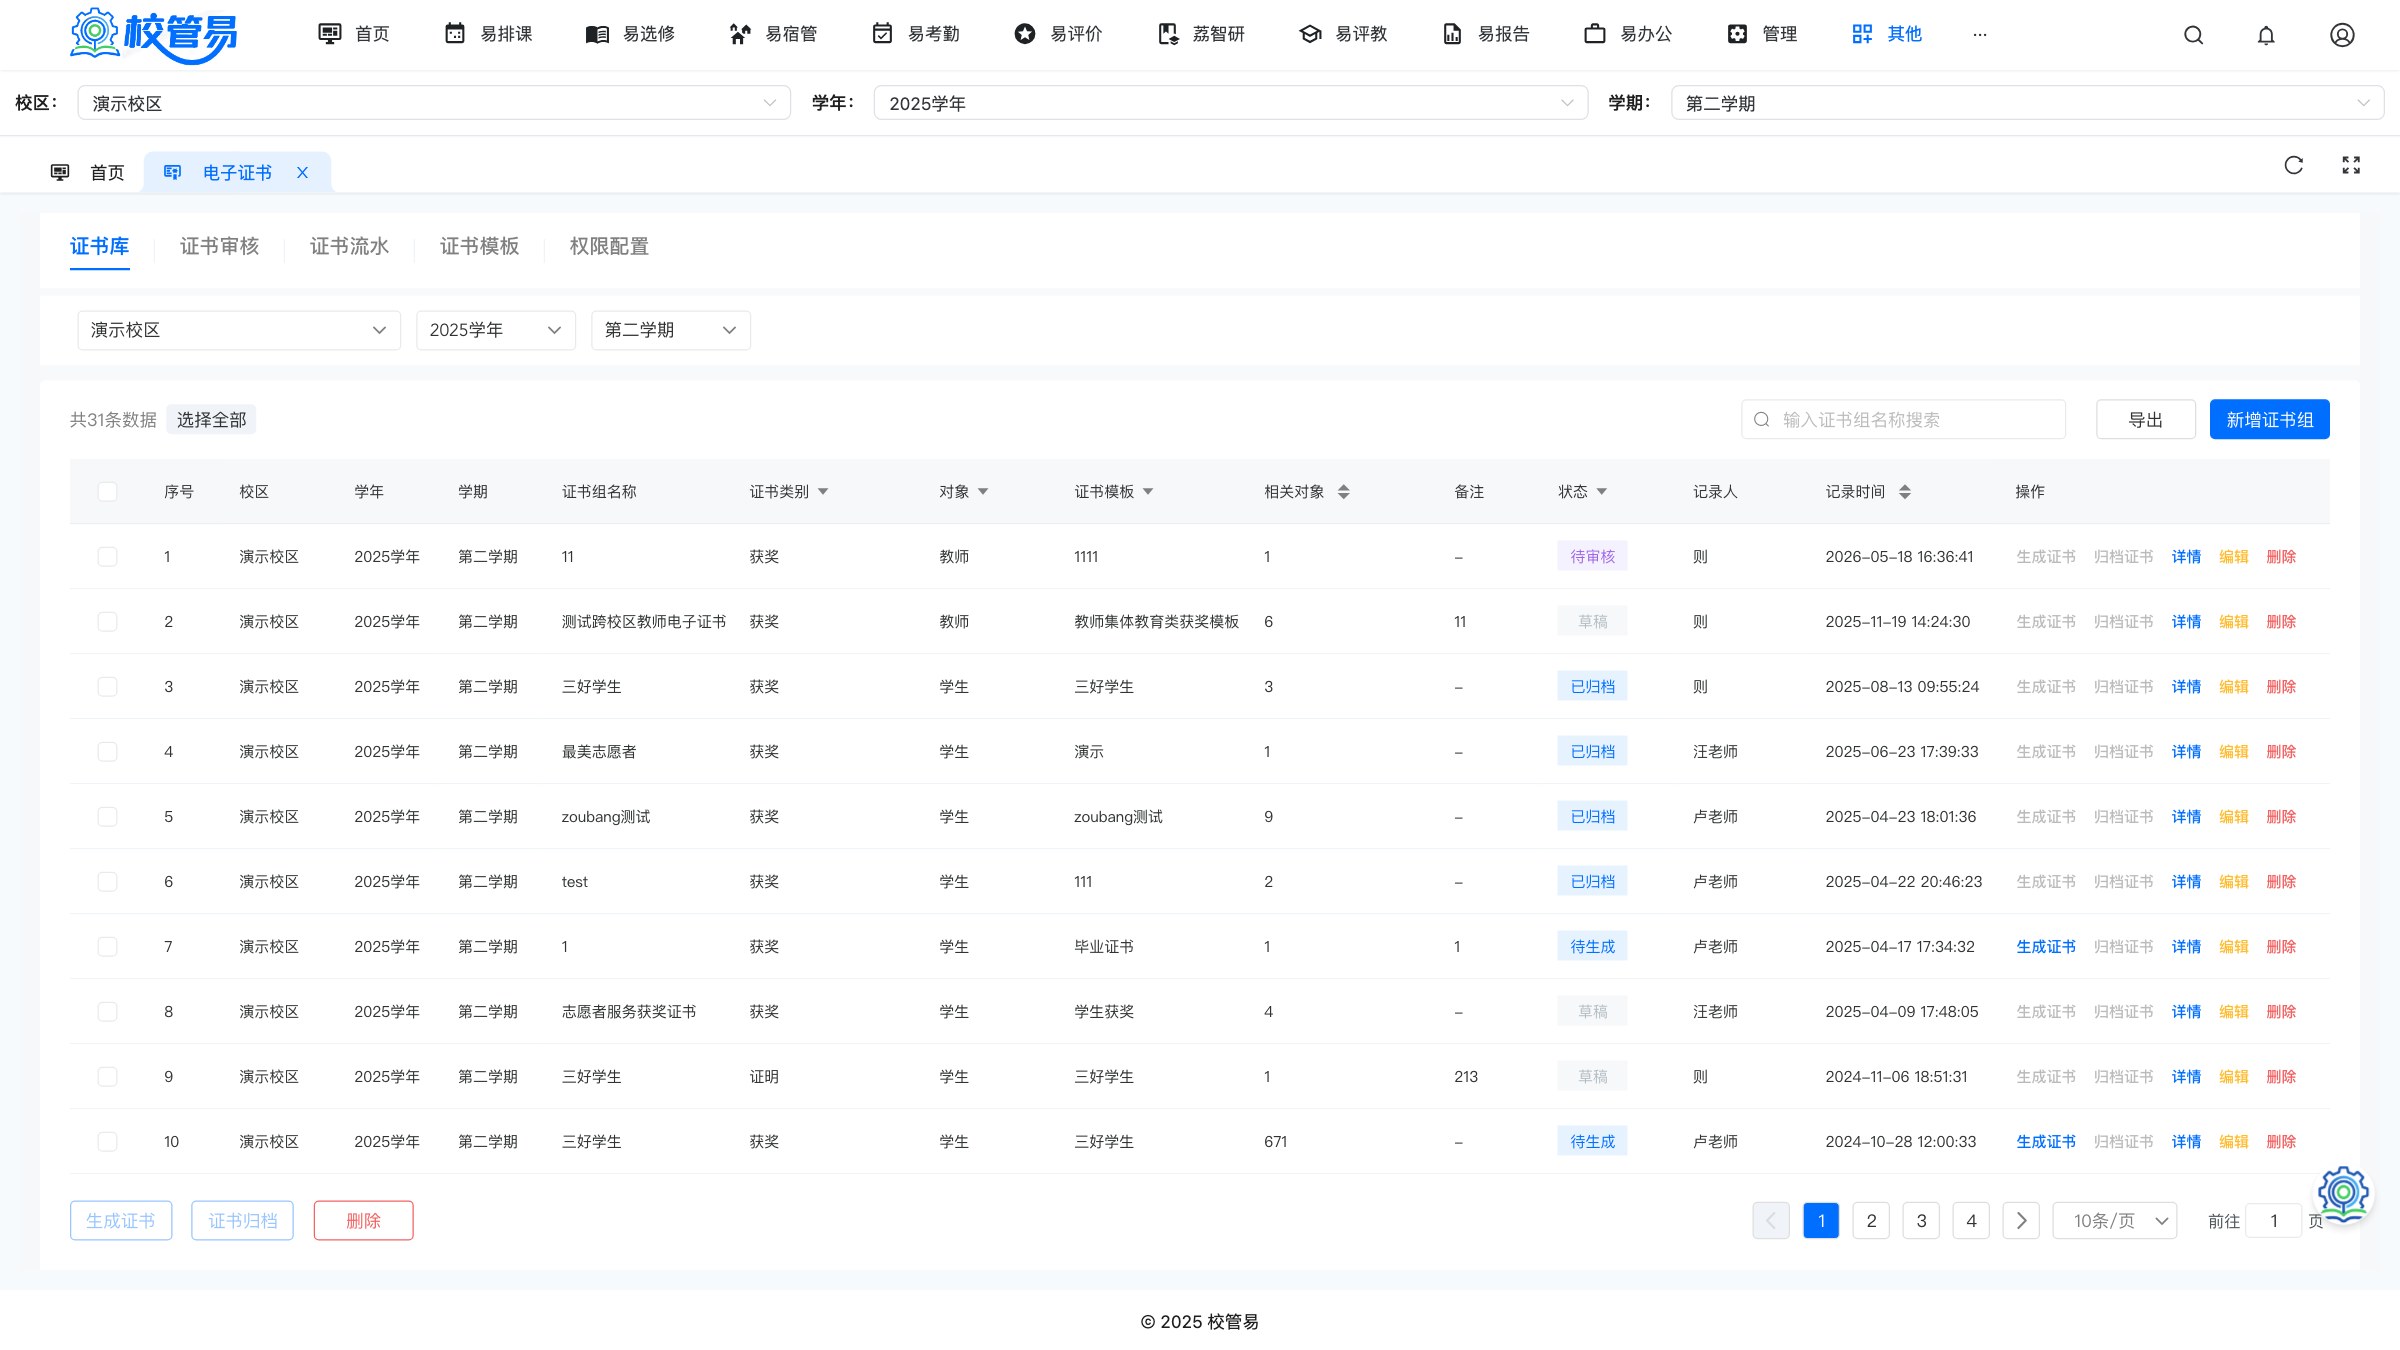
Task: Sort by 记录时间 column
Action: (1904, 492)
